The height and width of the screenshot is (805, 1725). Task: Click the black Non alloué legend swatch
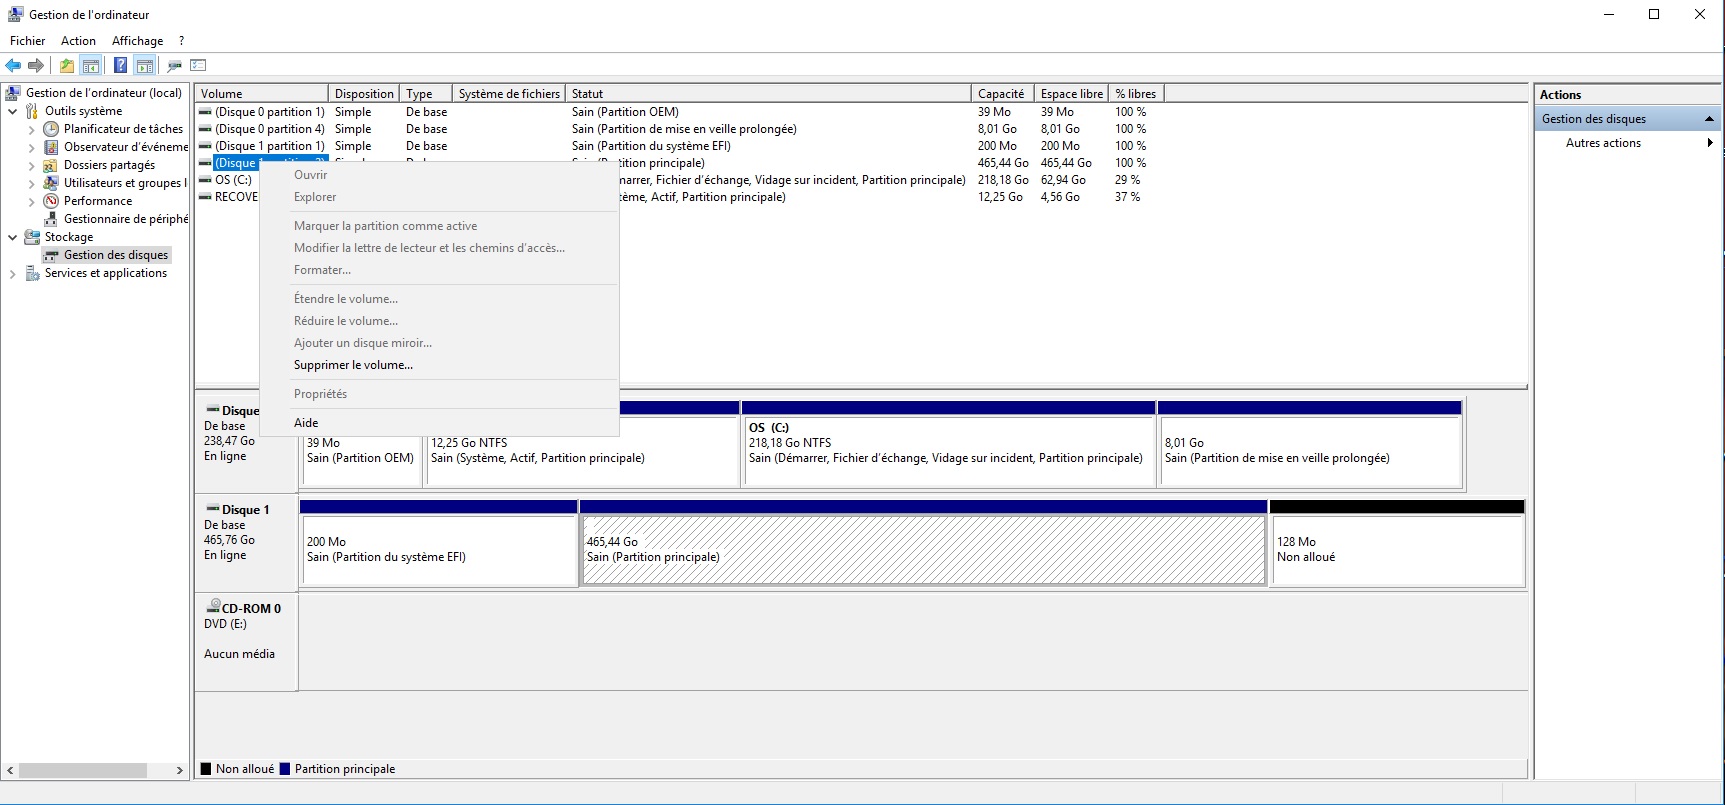(206, 769)
